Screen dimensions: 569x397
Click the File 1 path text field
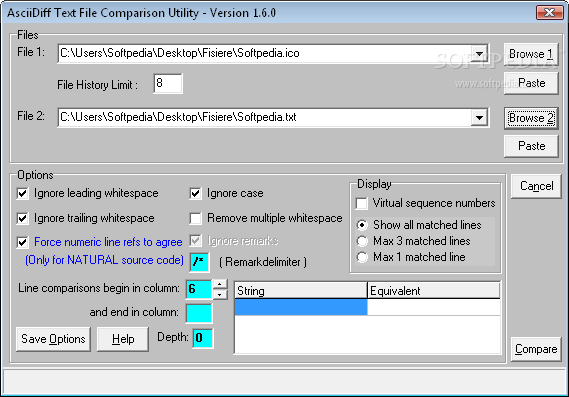[265, 54]
